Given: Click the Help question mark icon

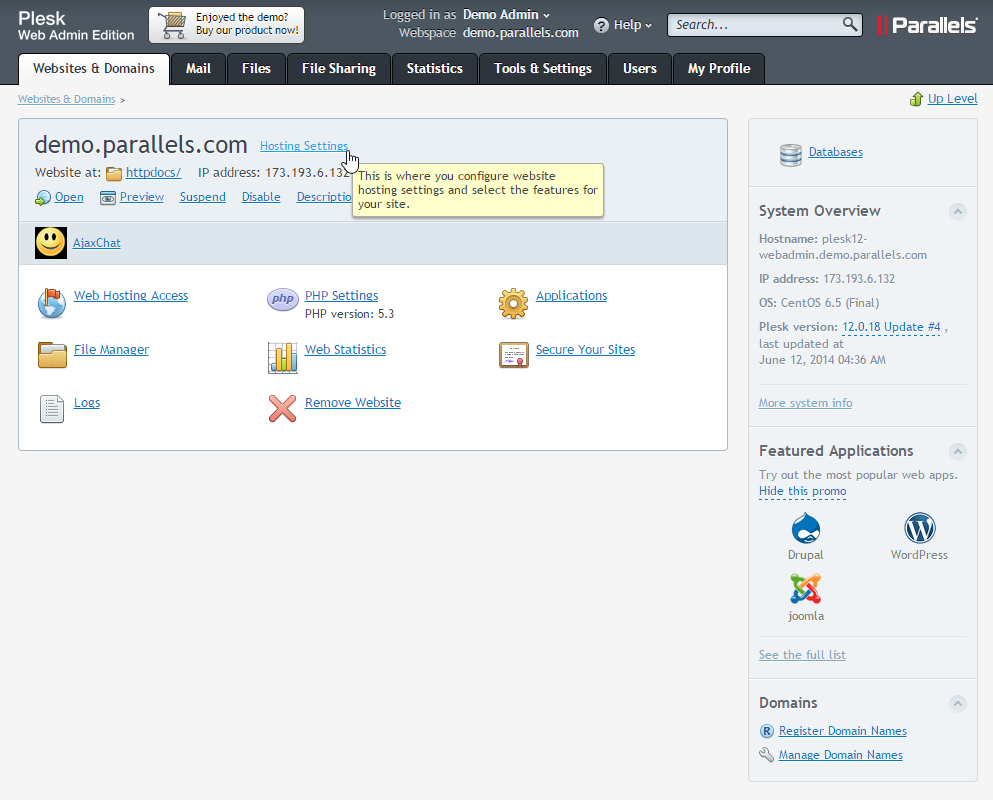Looking at the screenshot, I should [x=601, y=25].
